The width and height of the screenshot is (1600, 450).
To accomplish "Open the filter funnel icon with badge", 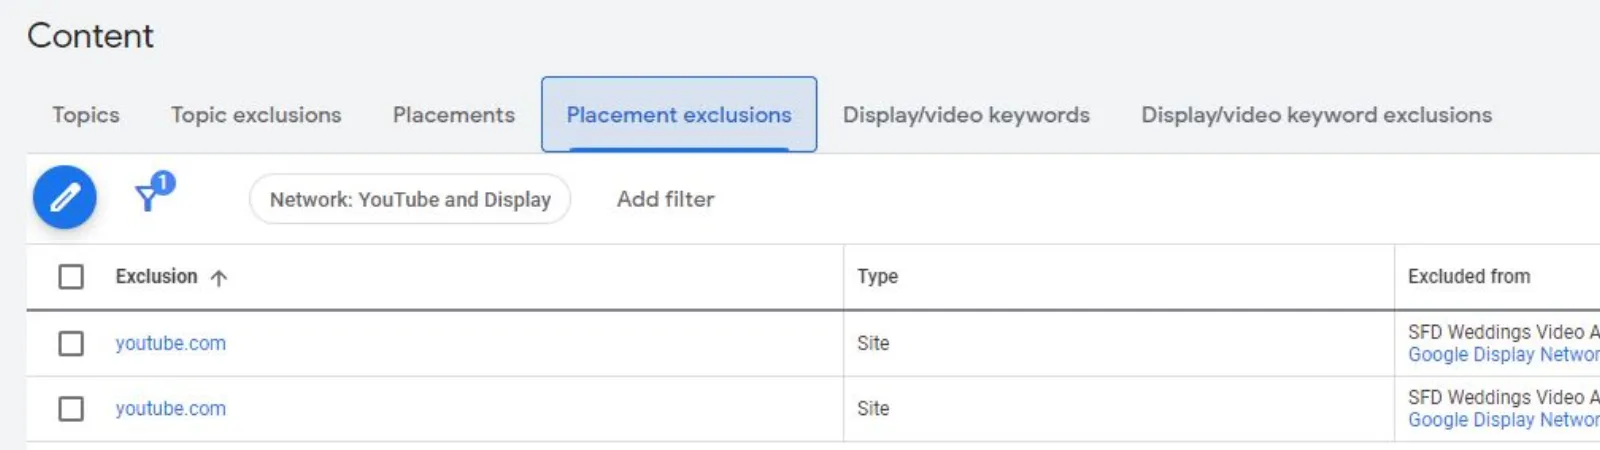I will pyautogui.click(x=154, y=192).
